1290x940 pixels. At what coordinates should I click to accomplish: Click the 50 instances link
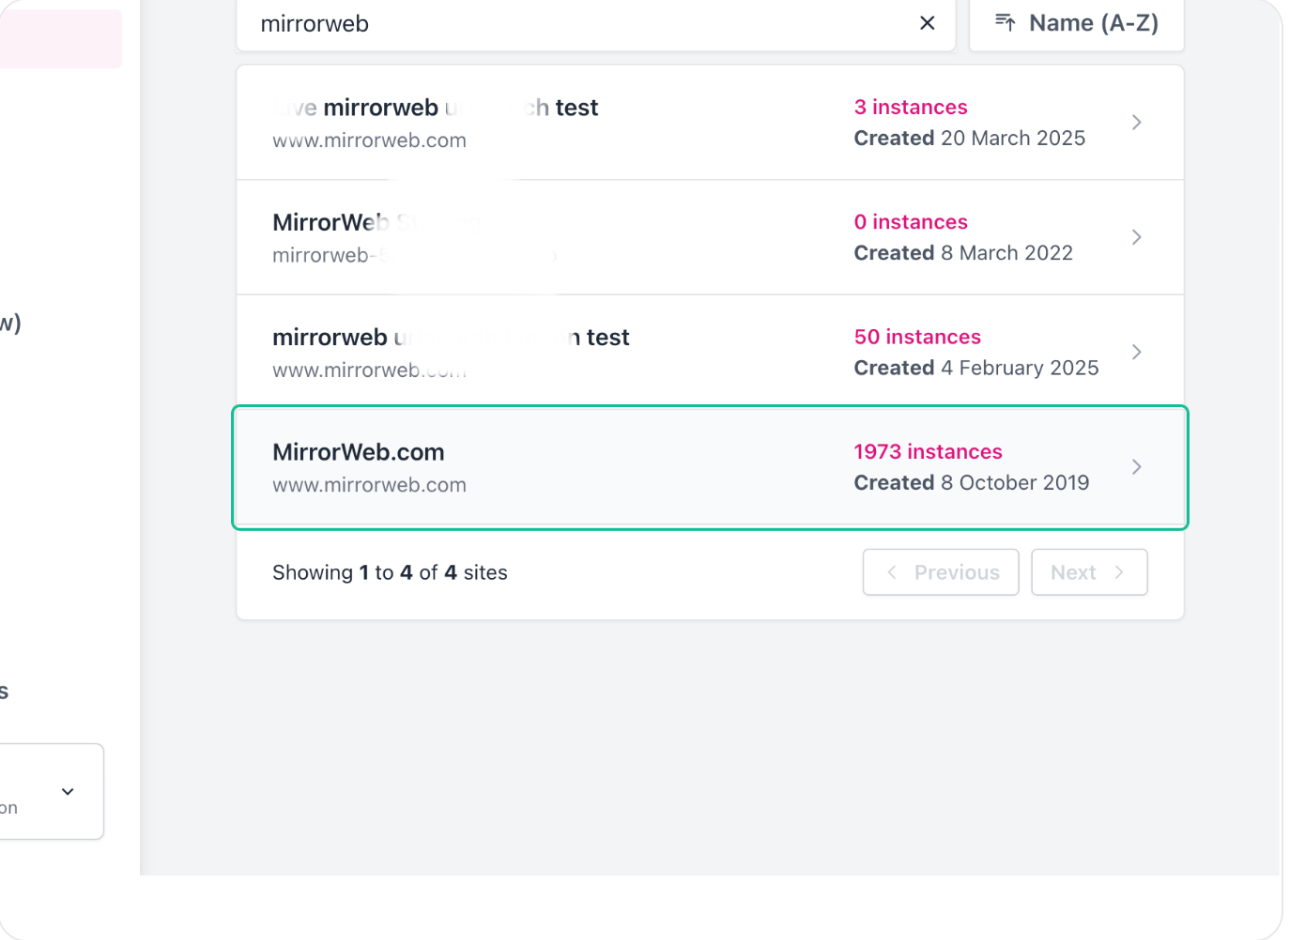tap(917, 337)
